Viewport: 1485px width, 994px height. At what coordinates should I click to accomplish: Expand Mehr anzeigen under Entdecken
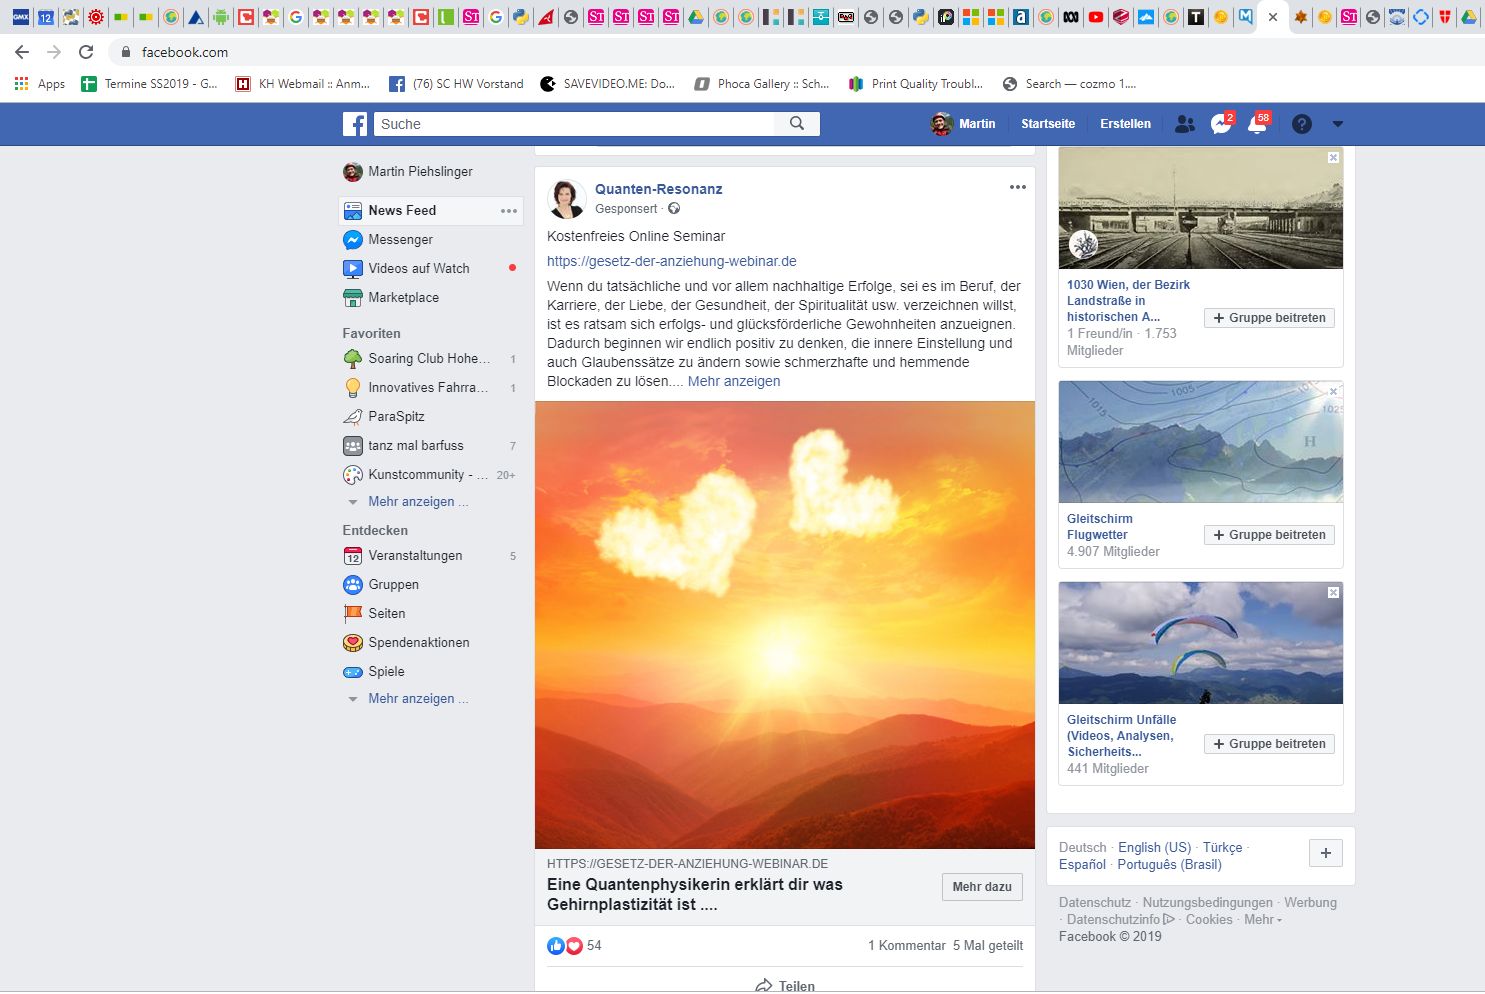click(x=411, y=698)
